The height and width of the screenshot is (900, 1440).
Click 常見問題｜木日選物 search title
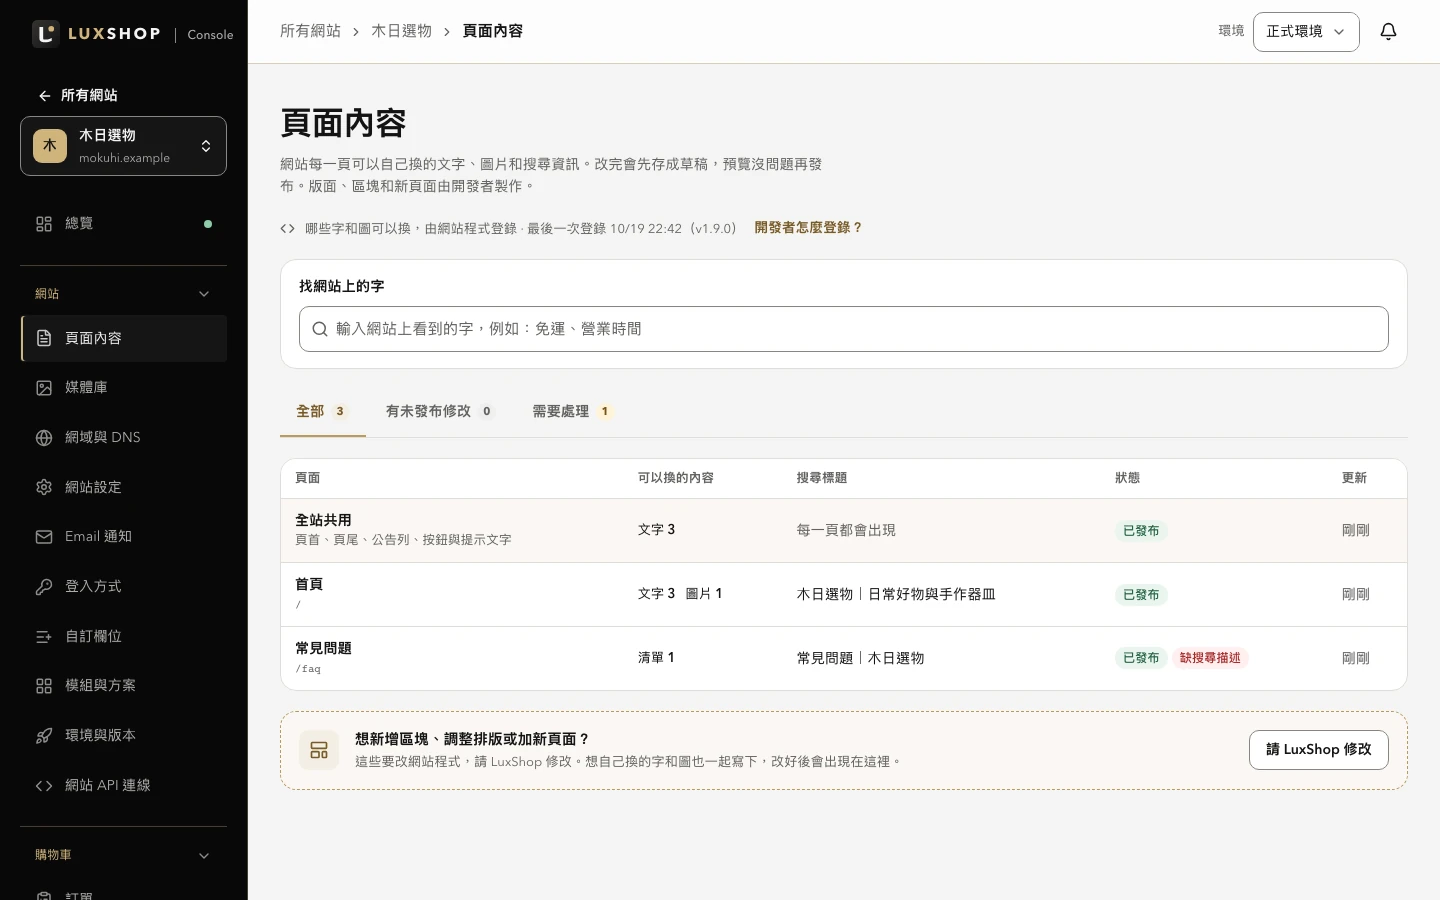[860, 658]
